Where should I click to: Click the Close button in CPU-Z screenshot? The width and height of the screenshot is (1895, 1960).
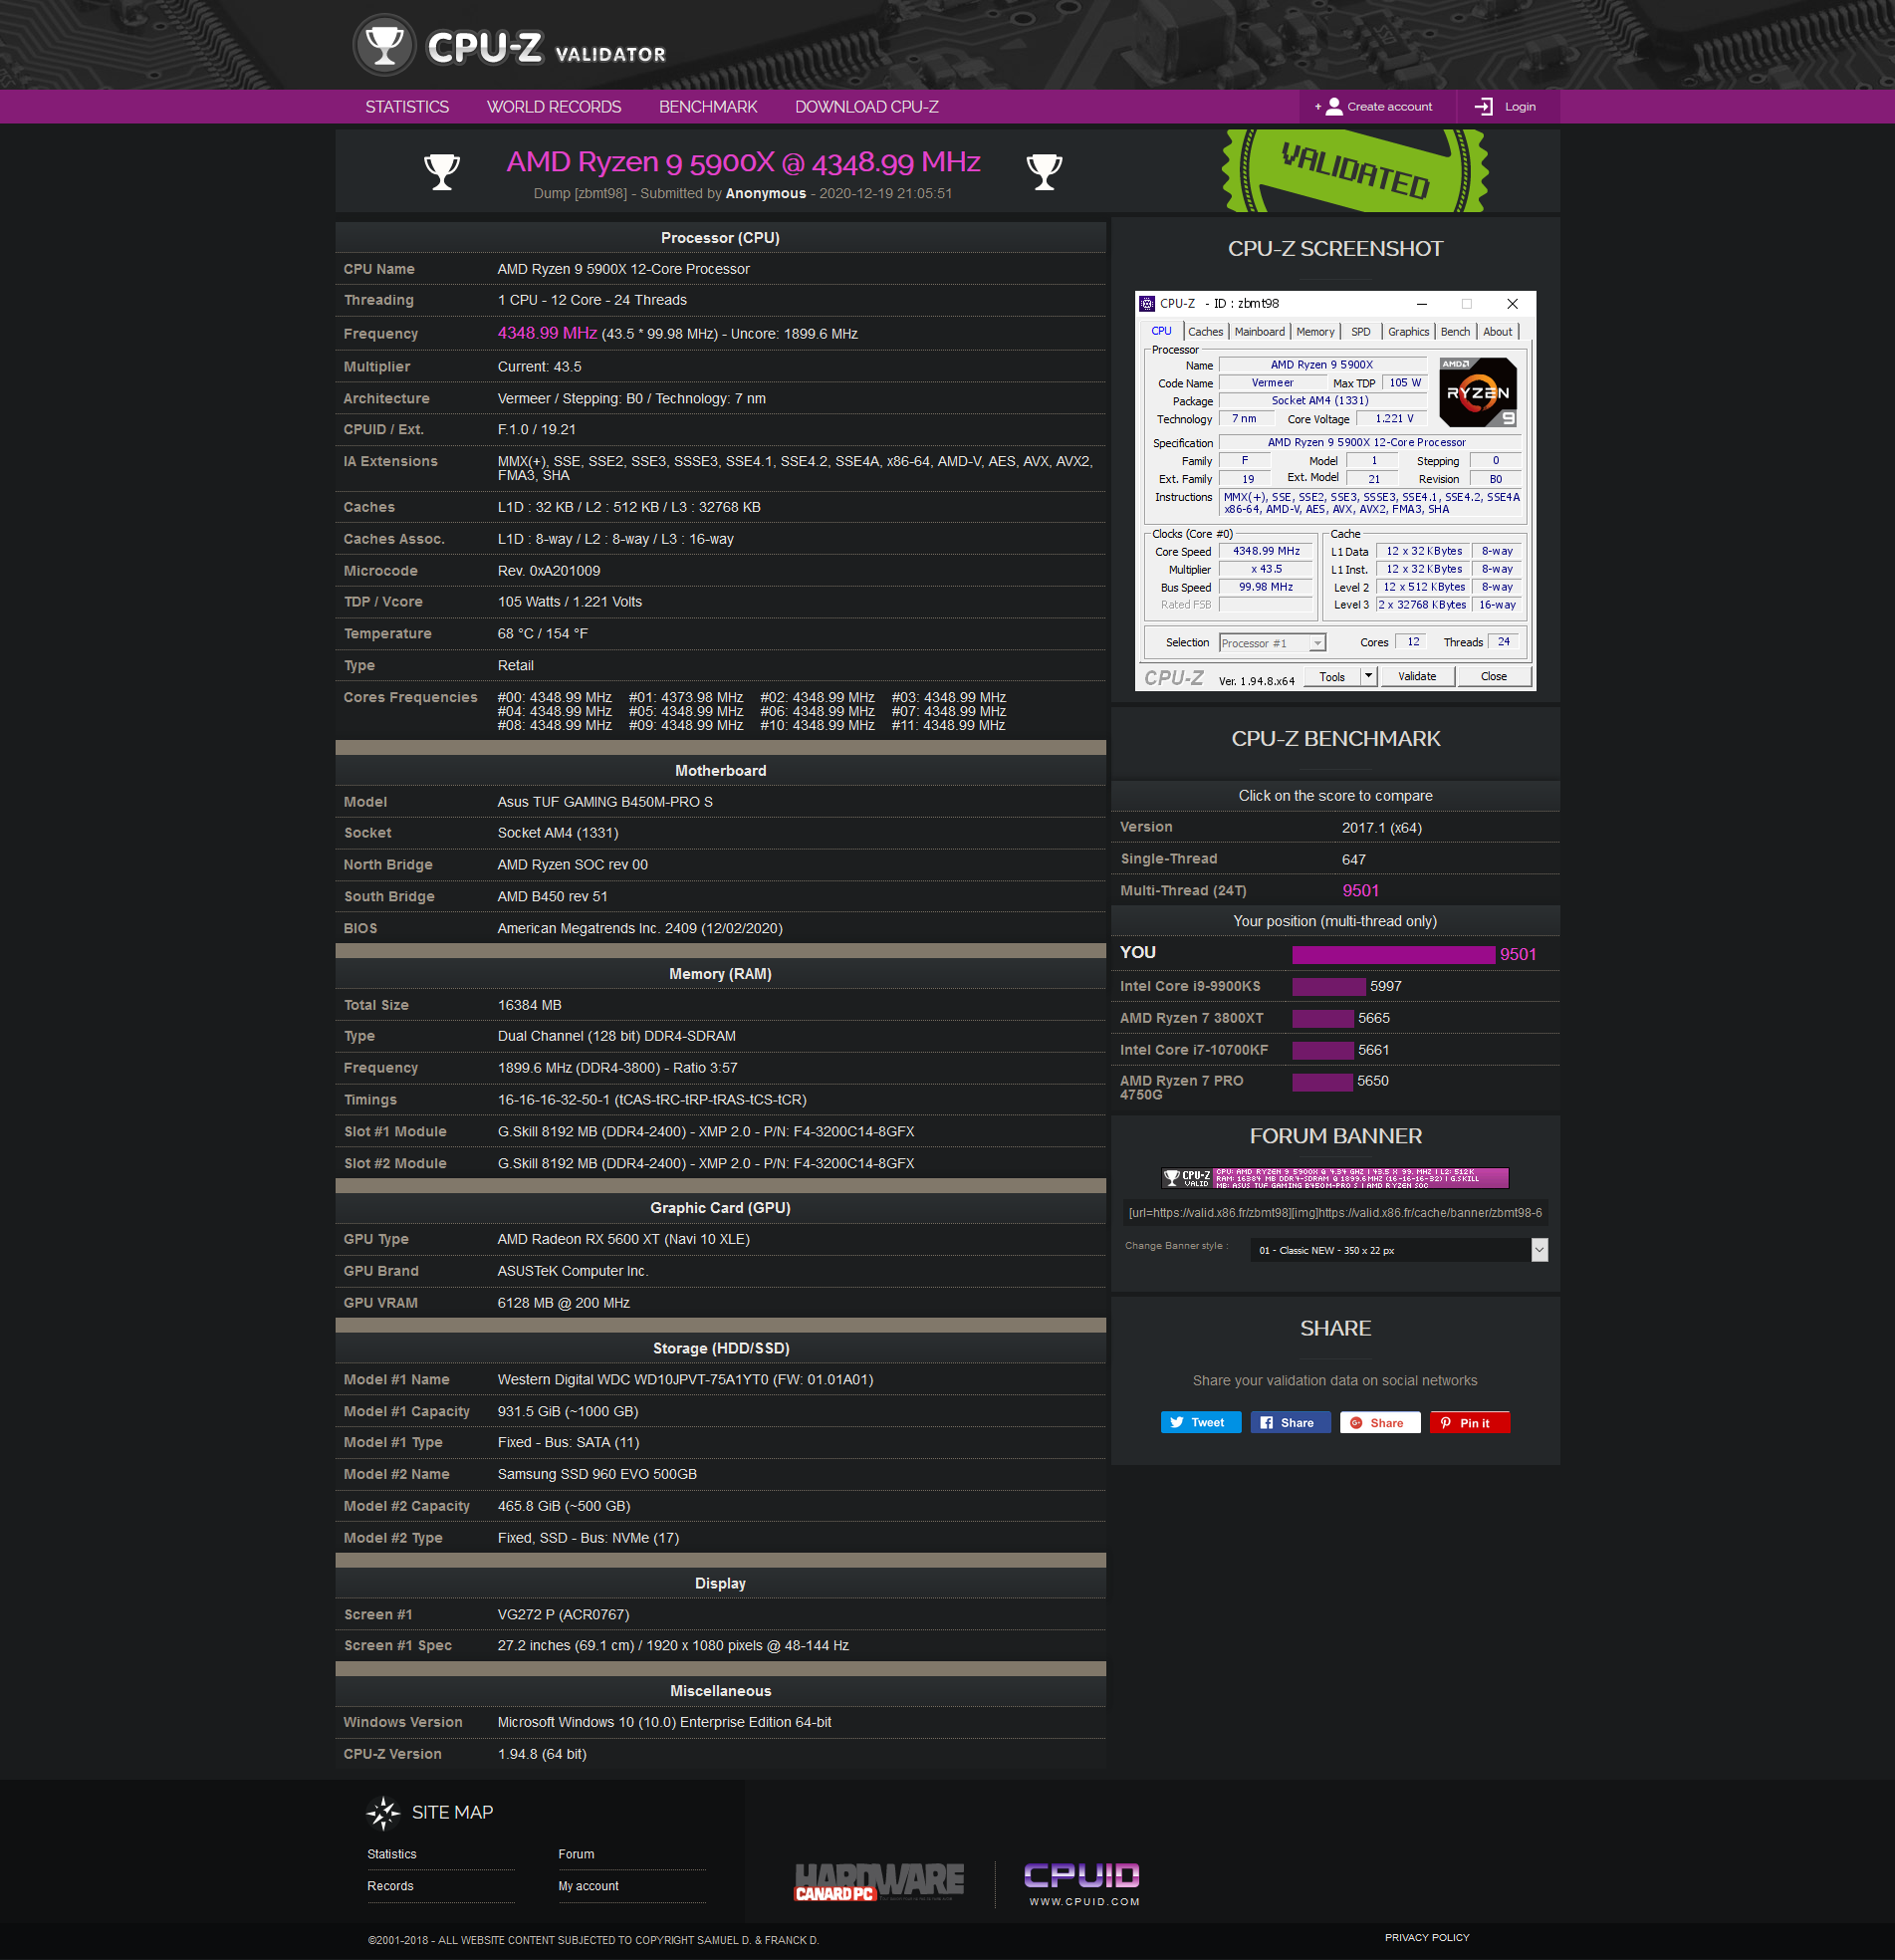point(1493,676)
